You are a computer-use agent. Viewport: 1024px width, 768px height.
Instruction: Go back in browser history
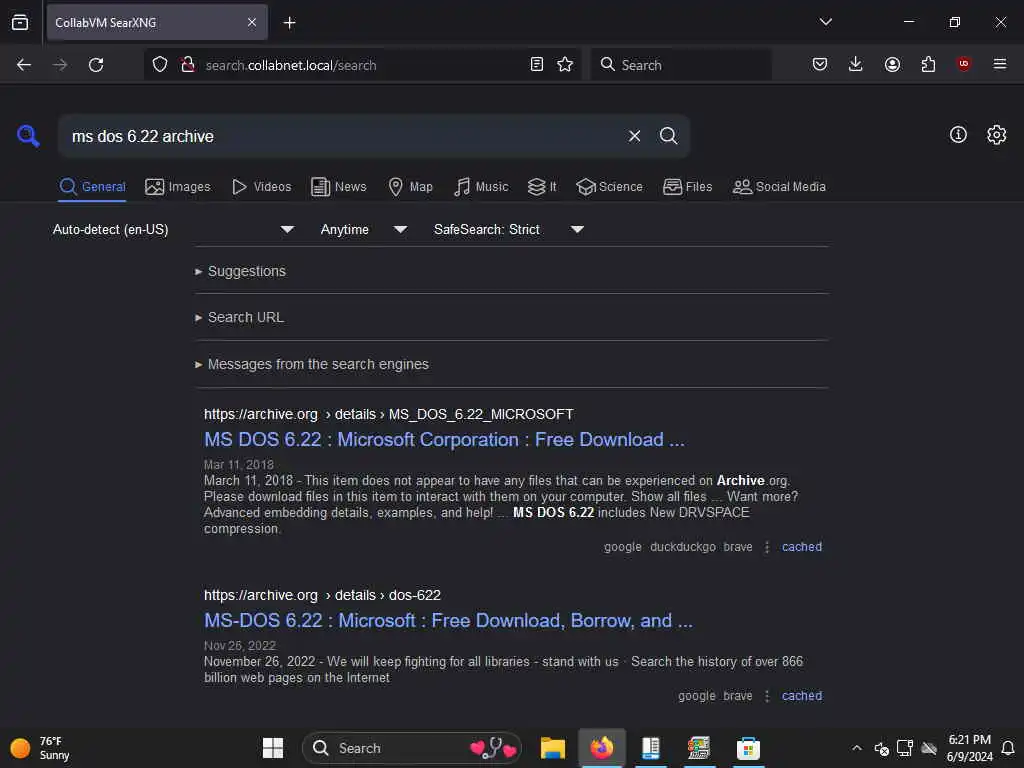[x=24, y=65]
